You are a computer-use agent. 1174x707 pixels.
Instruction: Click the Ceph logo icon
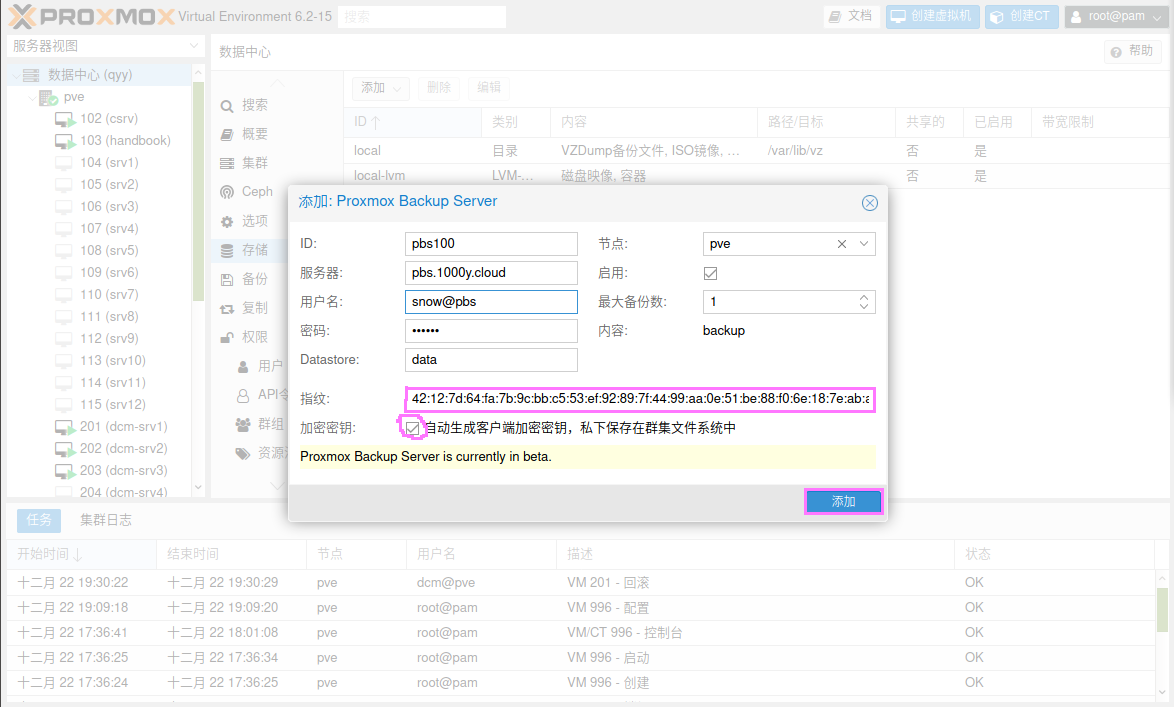227,192
